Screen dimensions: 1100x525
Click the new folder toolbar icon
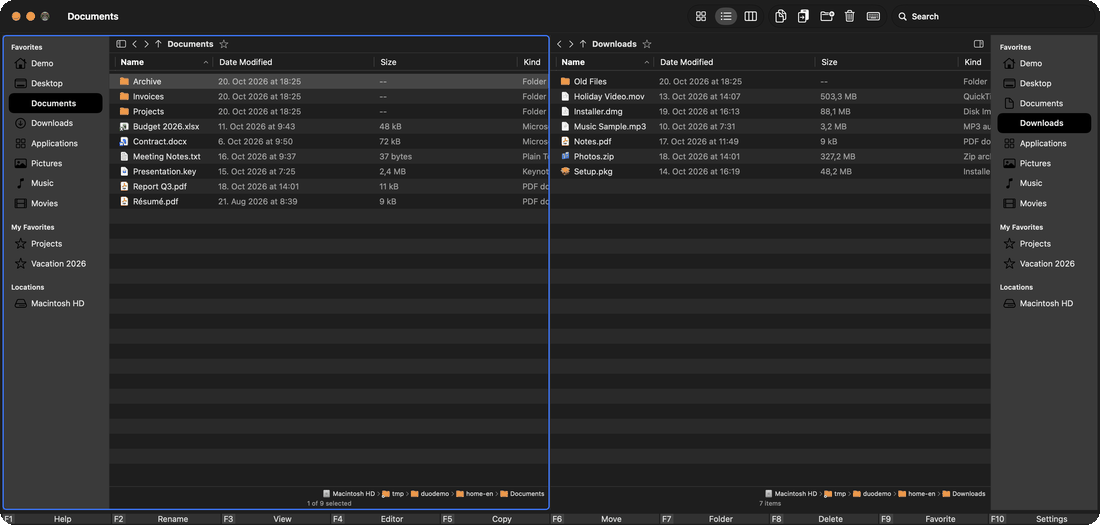coord(827,16)
